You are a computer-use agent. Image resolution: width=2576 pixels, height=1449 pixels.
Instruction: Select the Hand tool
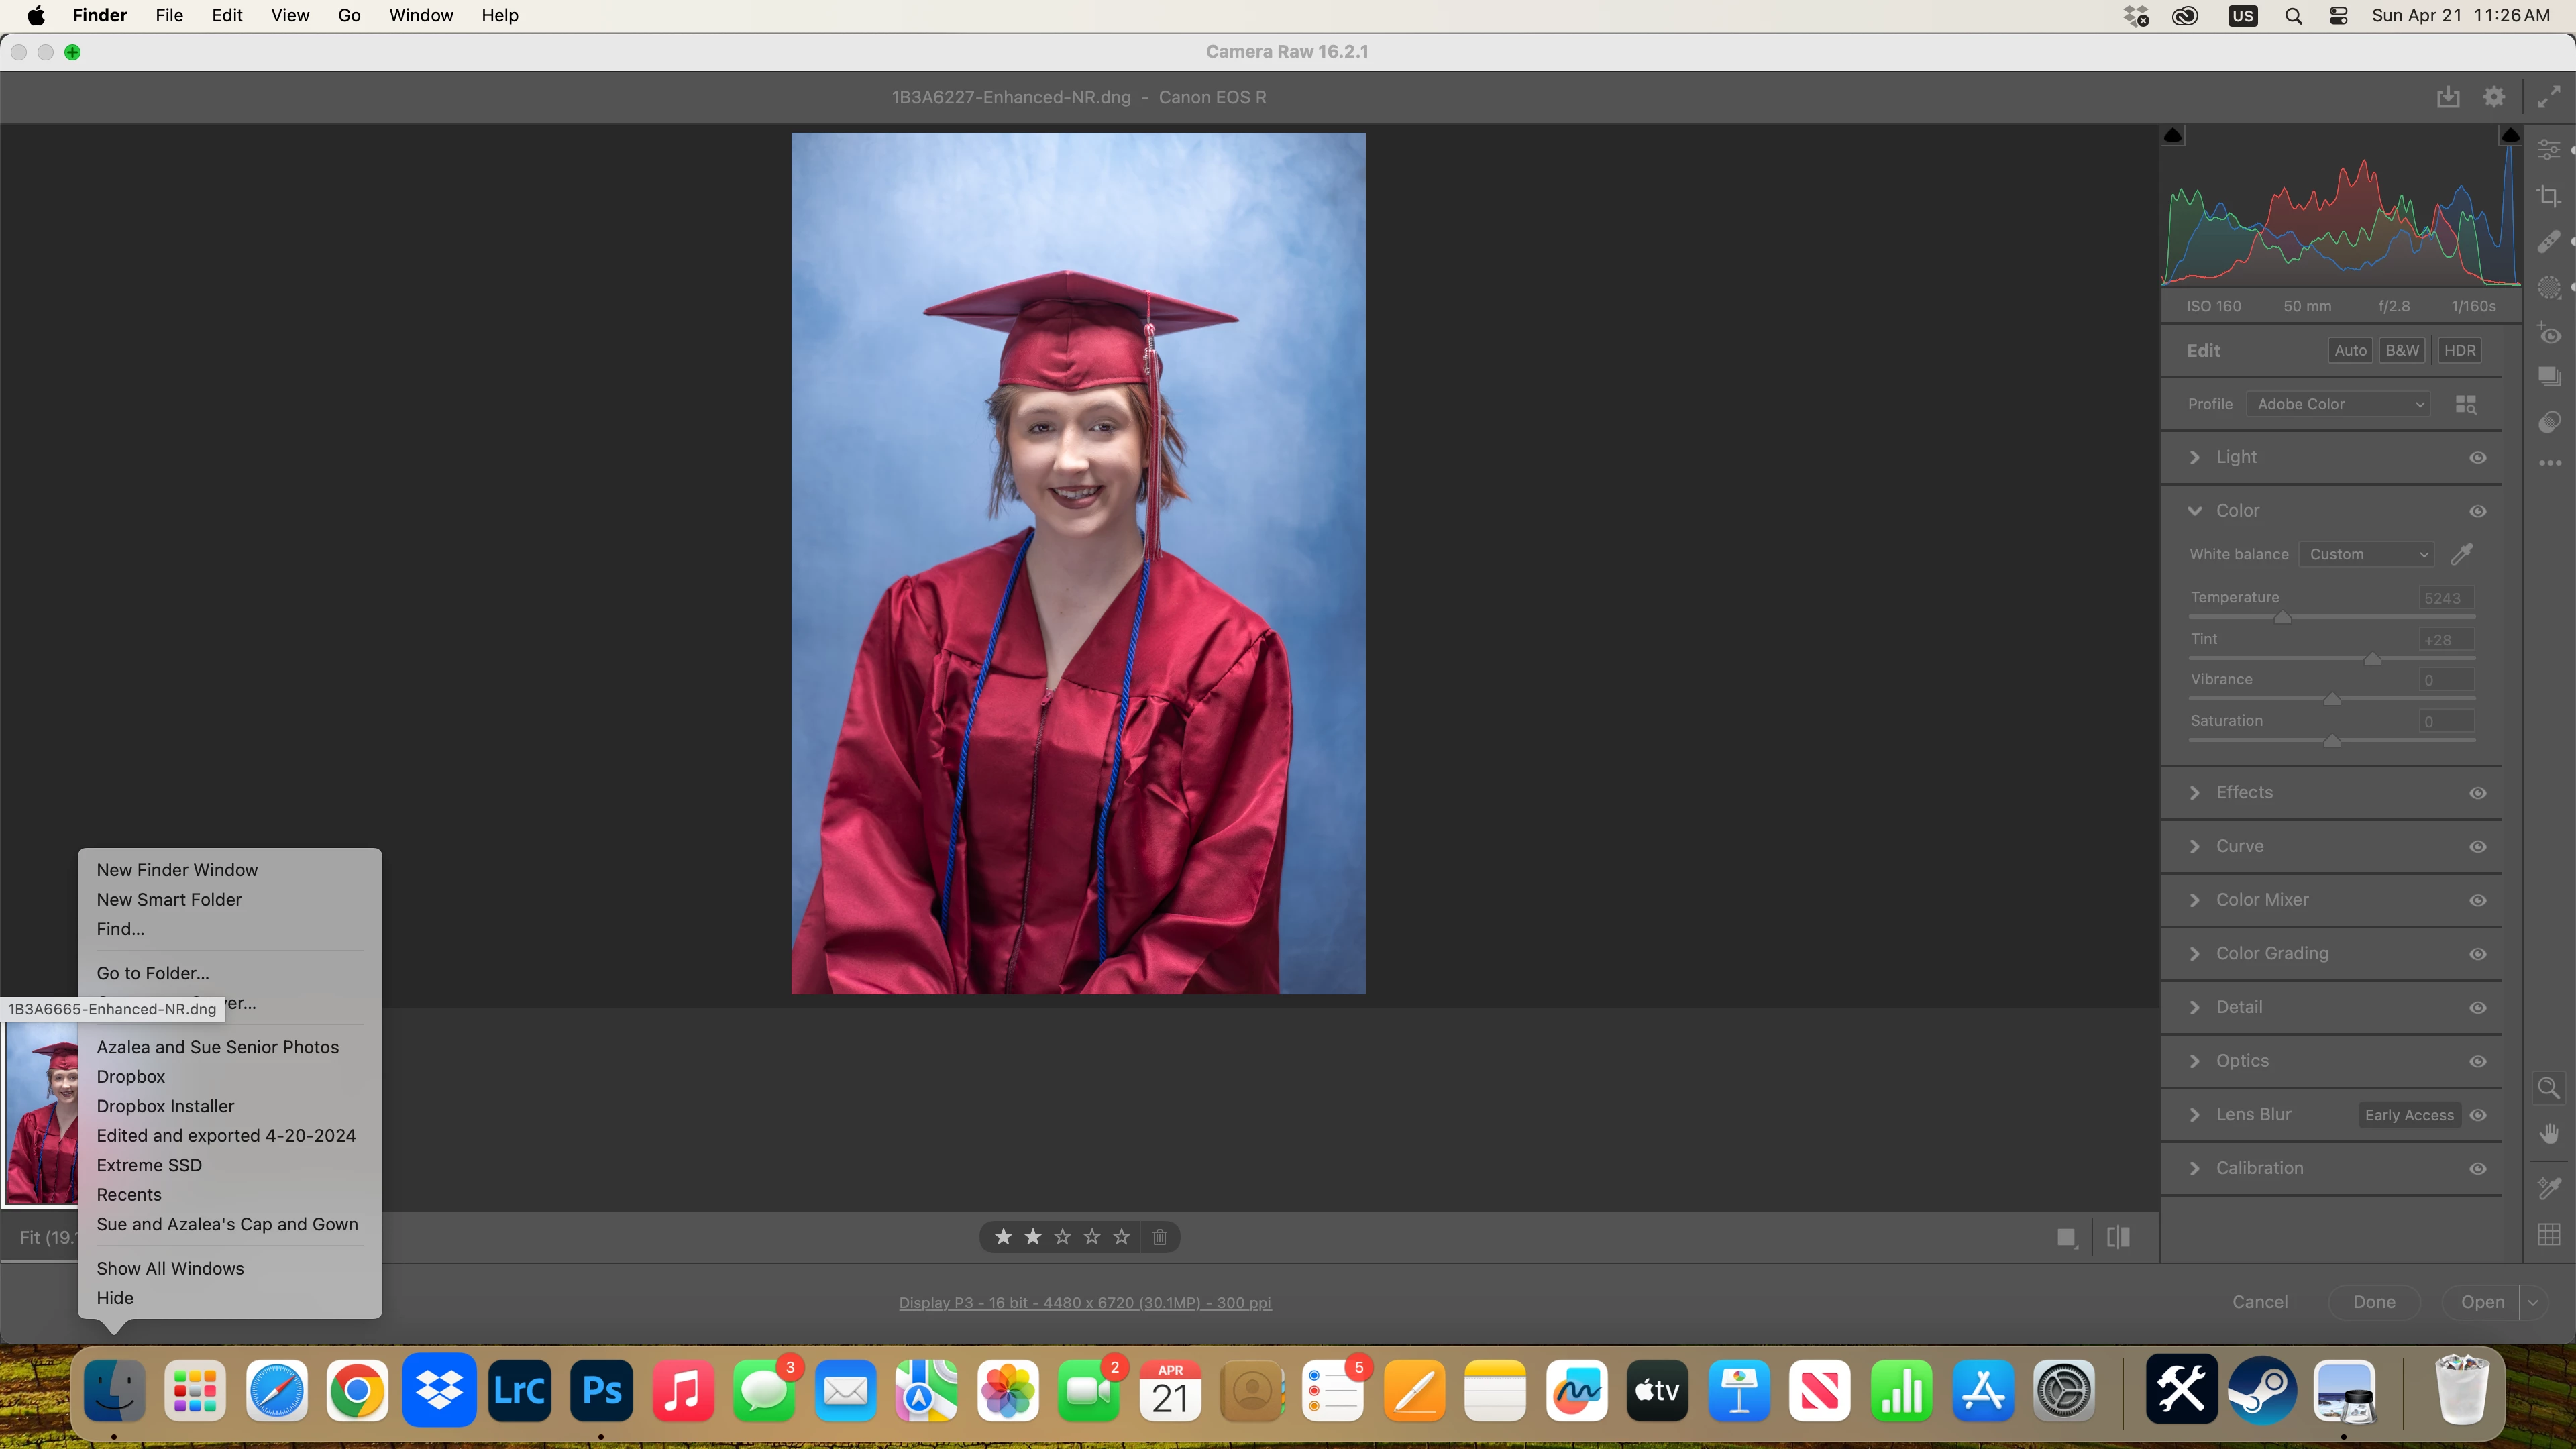point(2548,1134)
